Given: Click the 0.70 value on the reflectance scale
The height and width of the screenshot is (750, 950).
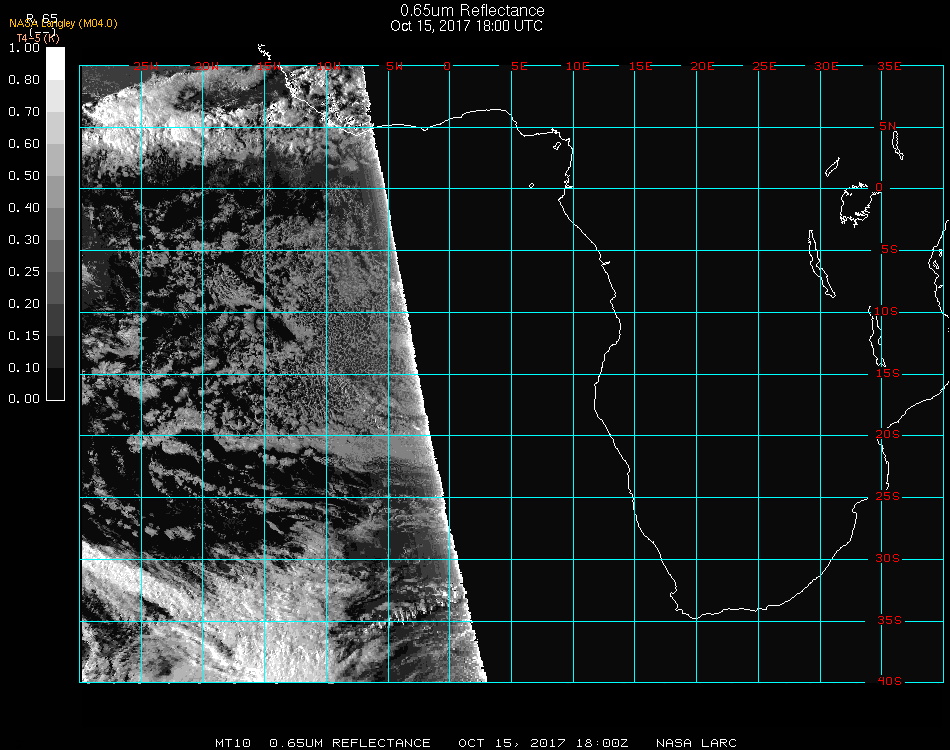Looking at the screenshot, I should (x=24, y=112).
